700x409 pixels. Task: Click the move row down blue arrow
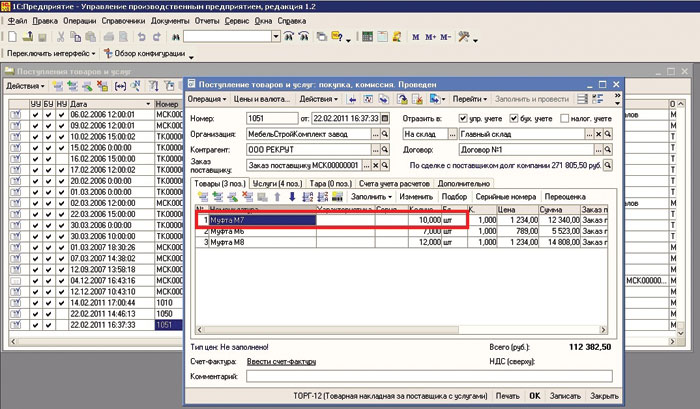292,197
